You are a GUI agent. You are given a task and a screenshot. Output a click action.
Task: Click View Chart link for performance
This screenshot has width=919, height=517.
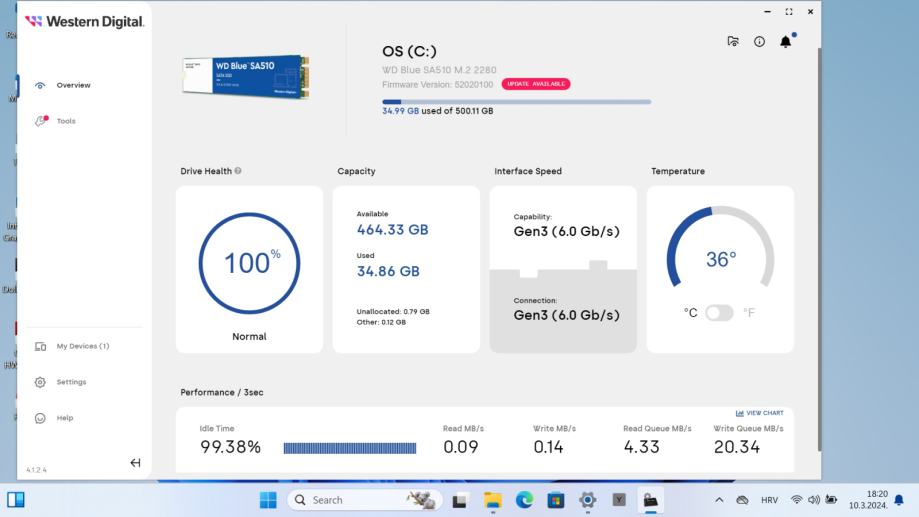[759, 413]
